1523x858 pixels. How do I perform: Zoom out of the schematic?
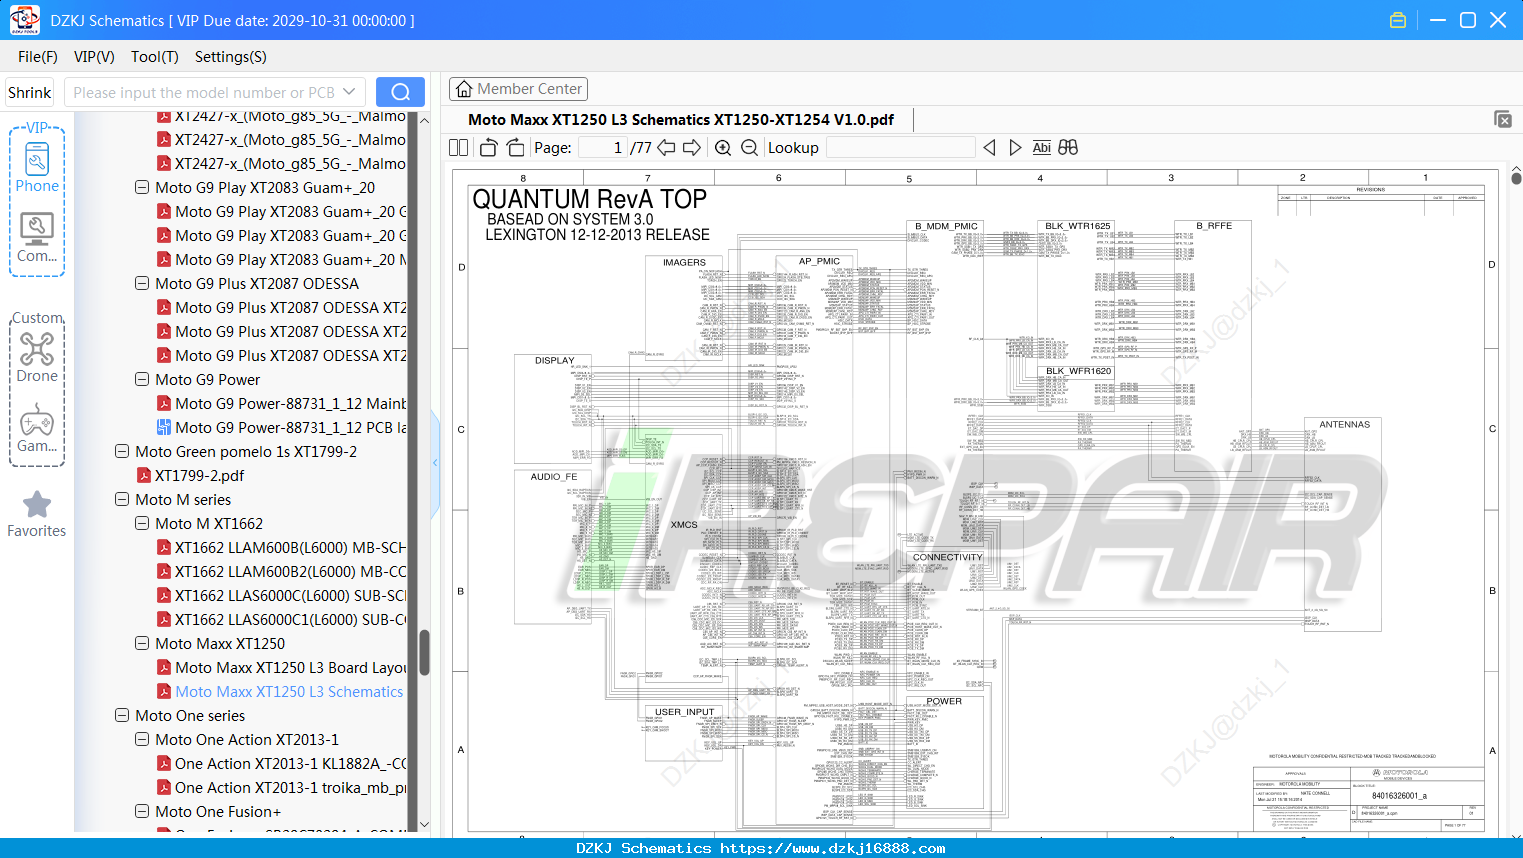[x=749, y=147]
